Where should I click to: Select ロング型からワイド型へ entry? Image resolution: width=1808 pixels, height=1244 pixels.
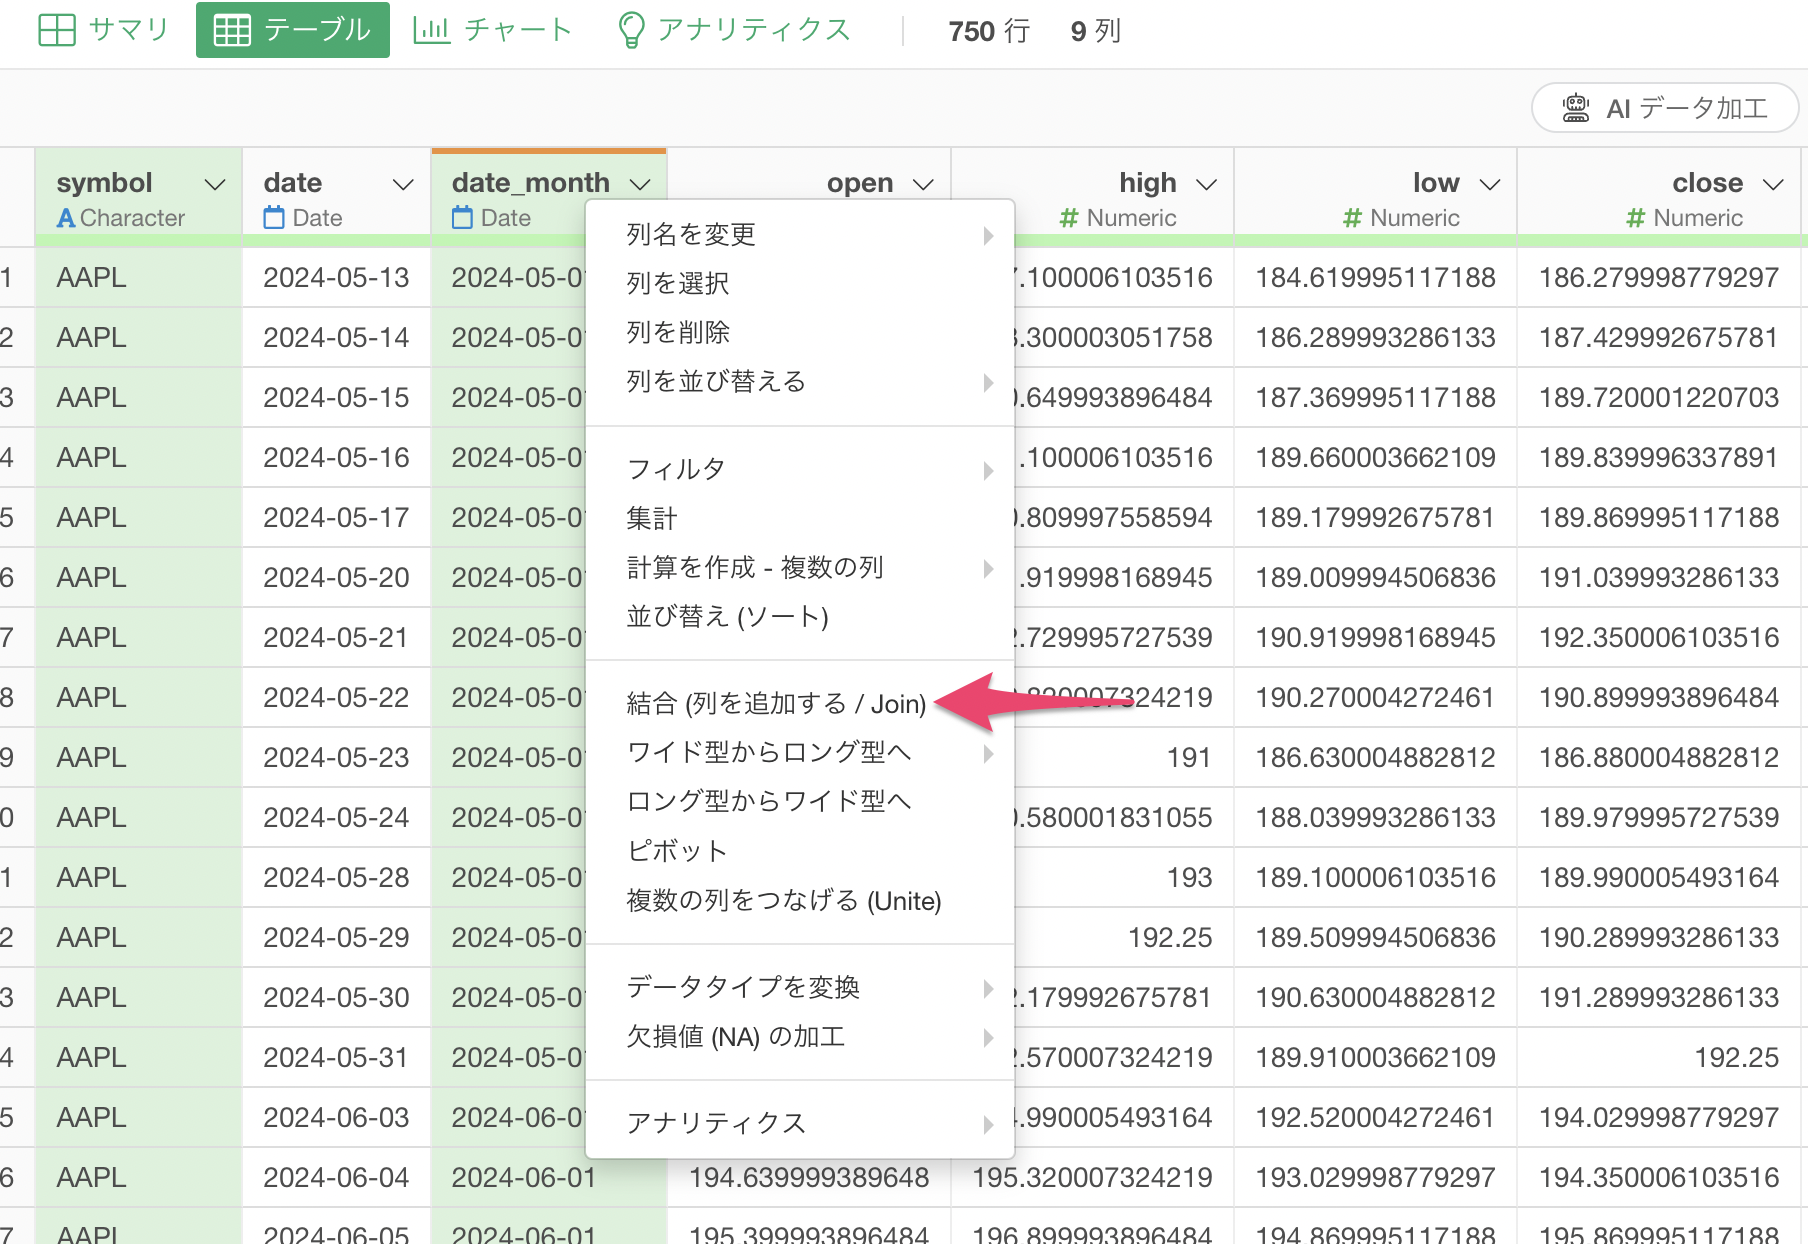800,802
